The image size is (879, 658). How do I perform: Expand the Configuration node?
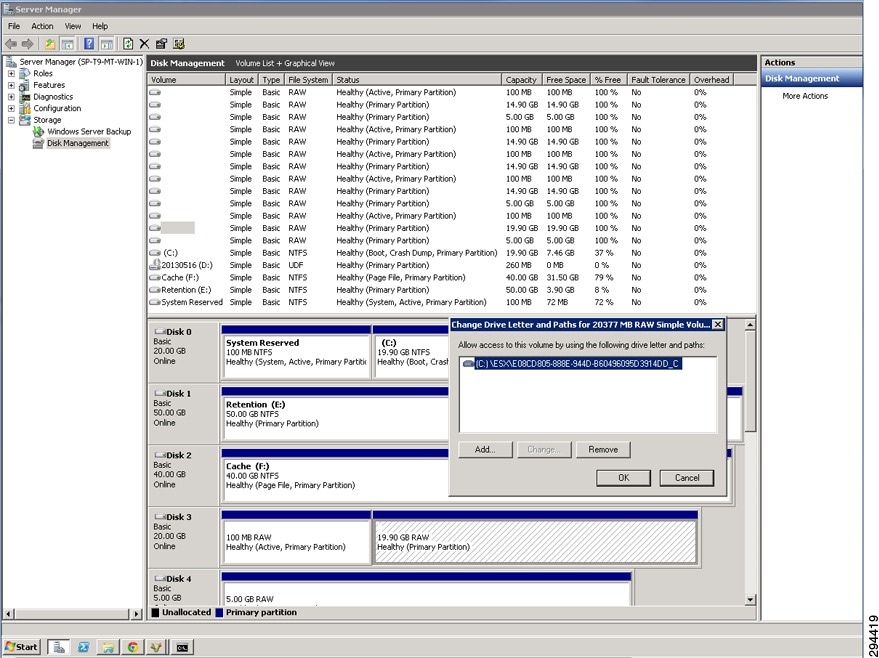click(11, 108)
